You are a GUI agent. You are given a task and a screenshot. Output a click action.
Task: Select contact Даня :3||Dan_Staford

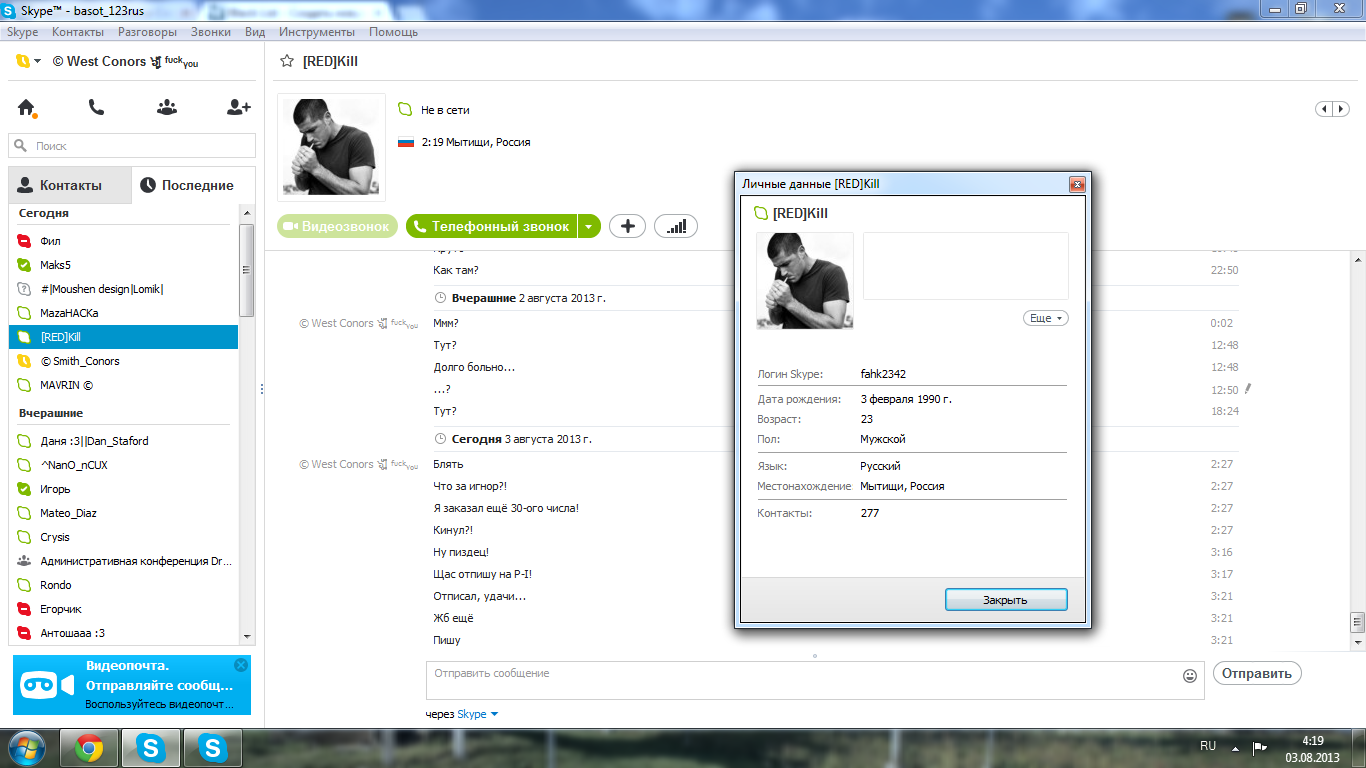(124, 441)
